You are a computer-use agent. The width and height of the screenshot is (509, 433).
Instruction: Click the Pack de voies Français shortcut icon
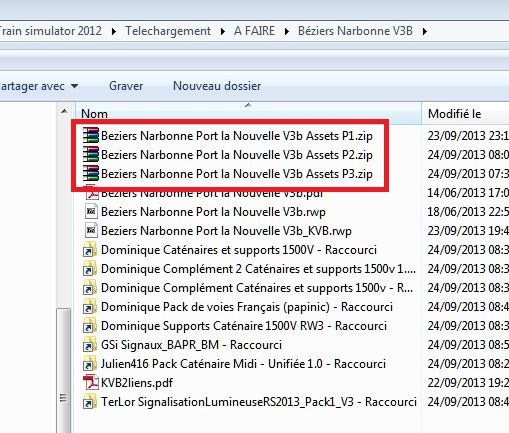pyautogui.click(x=90, y=307)
